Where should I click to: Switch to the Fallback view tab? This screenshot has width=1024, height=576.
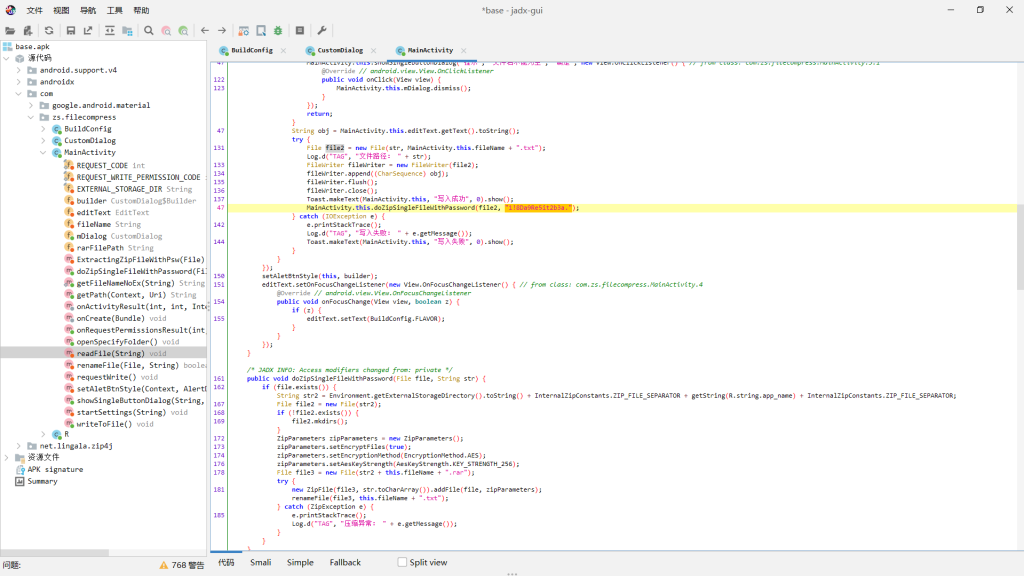pos(345,562)
